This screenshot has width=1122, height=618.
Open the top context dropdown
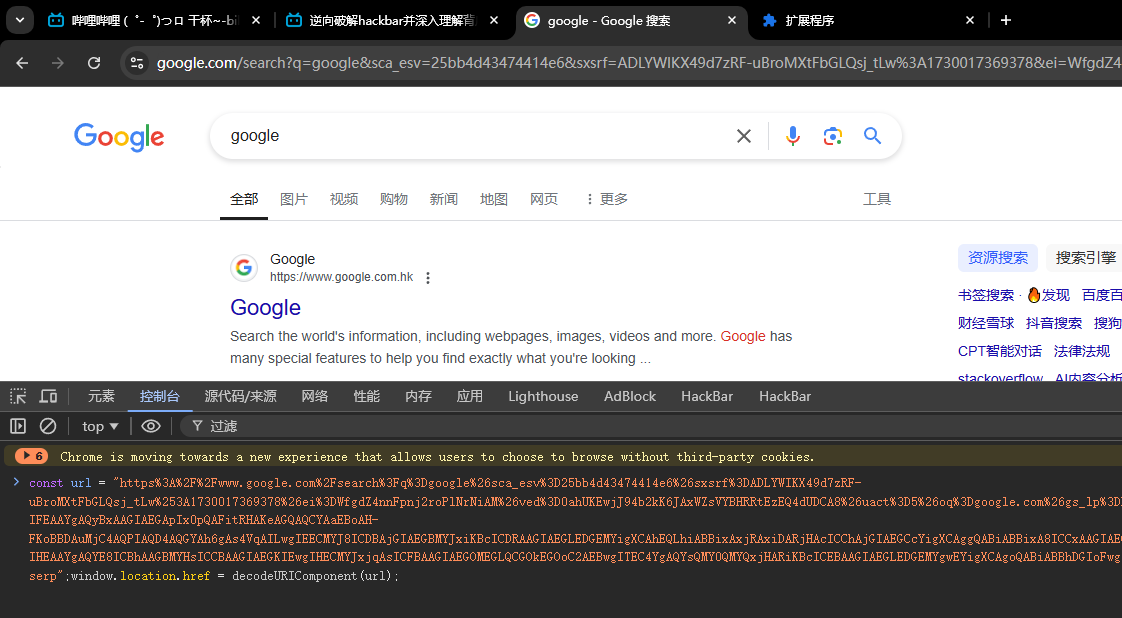(101, 426)
